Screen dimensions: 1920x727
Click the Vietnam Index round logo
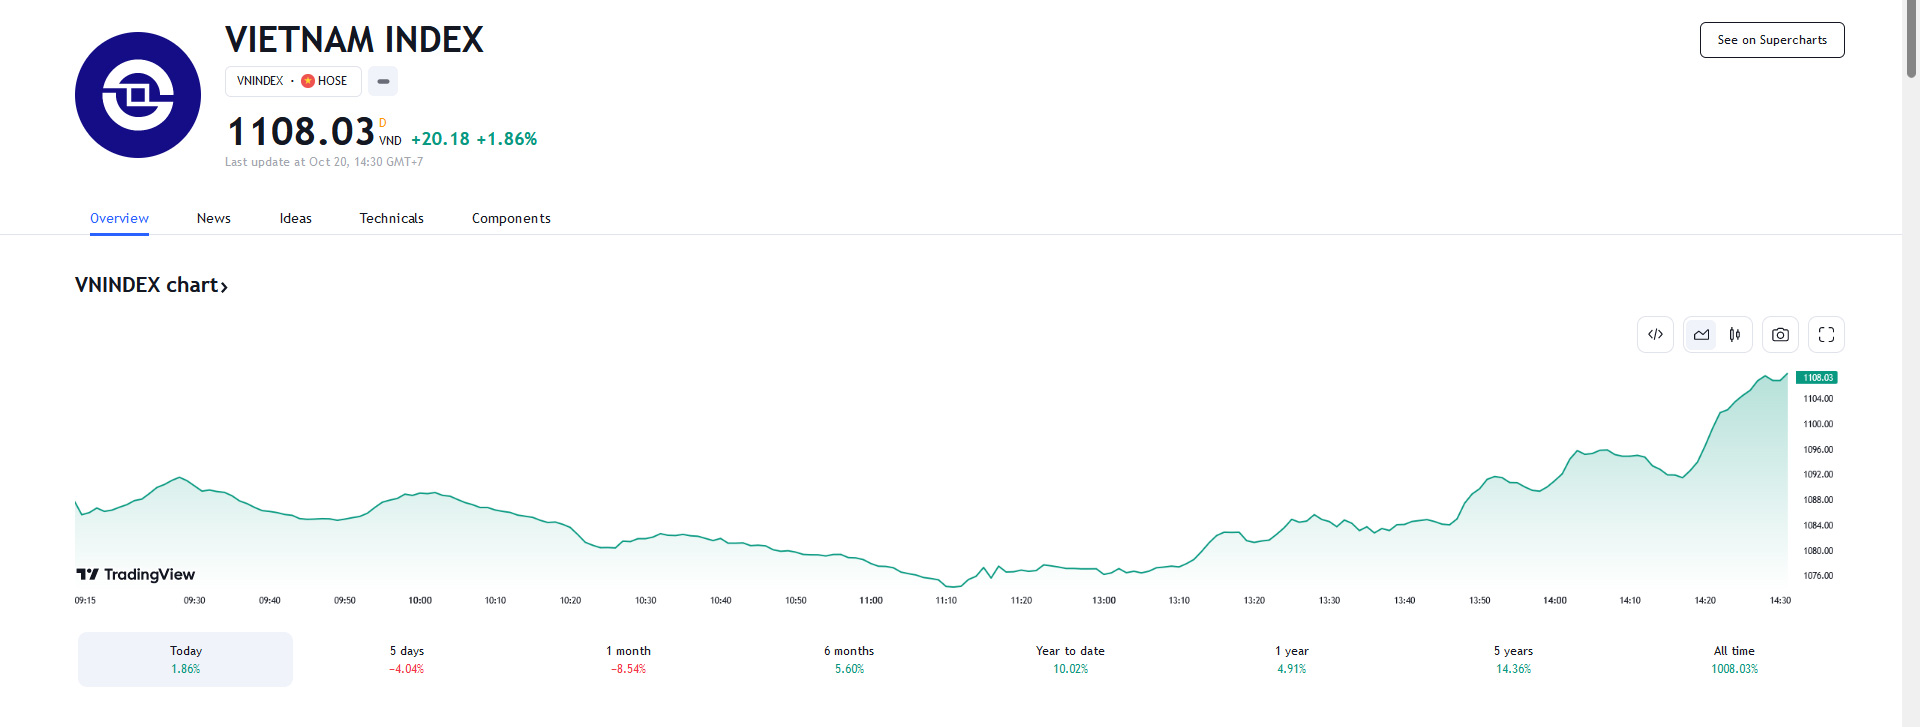click(x=138, y=95)
